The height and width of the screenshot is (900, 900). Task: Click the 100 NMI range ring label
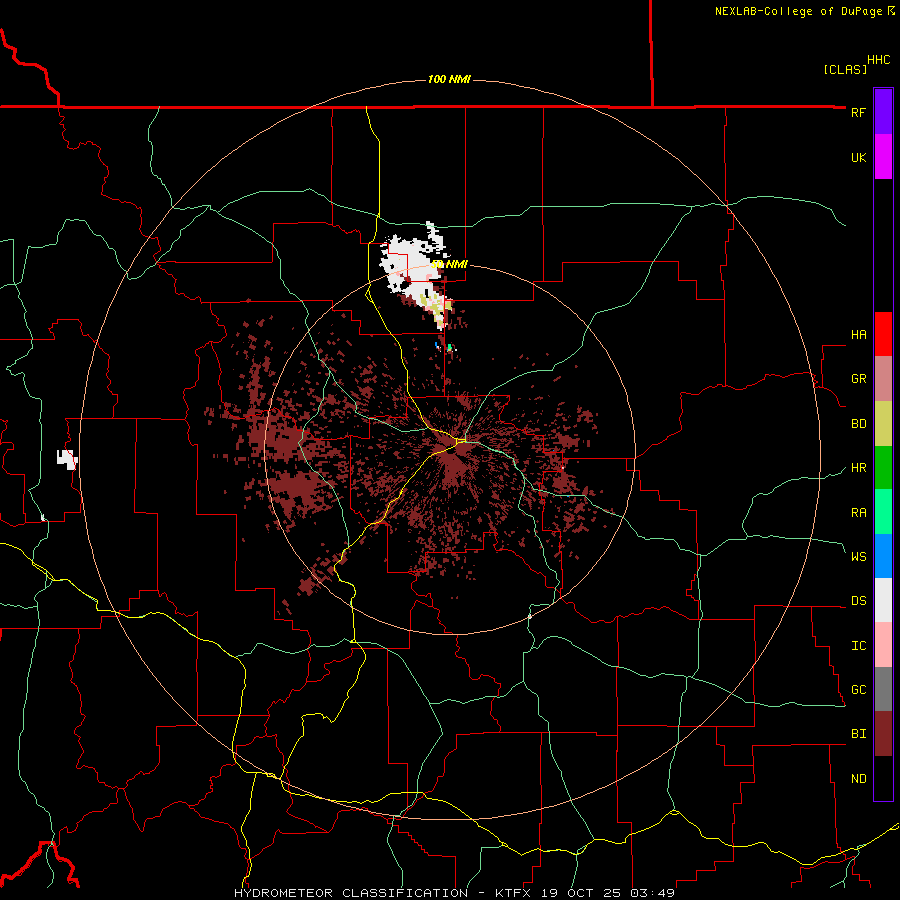pos(449,79)
